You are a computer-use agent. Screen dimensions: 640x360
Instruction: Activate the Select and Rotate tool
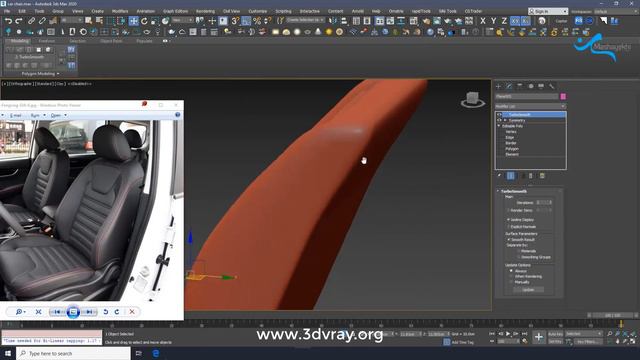[x=144, y=21]
